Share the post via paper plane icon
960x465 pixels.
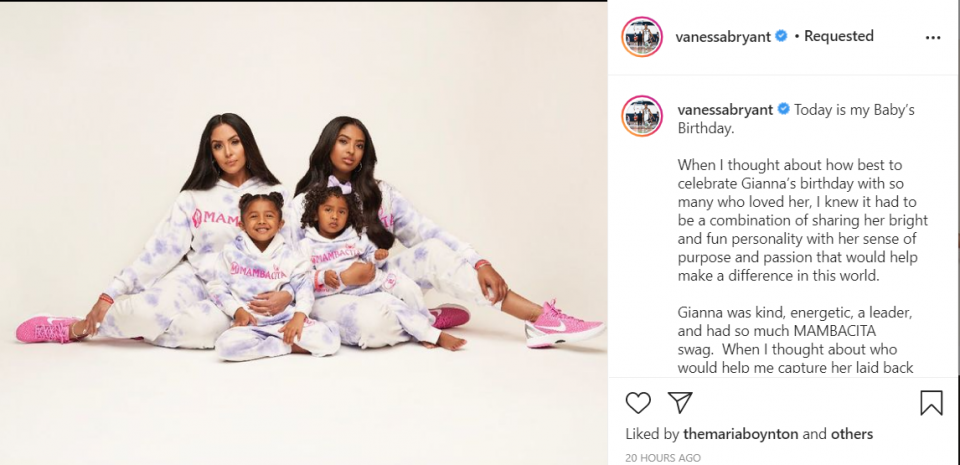[x=680, y=403]
